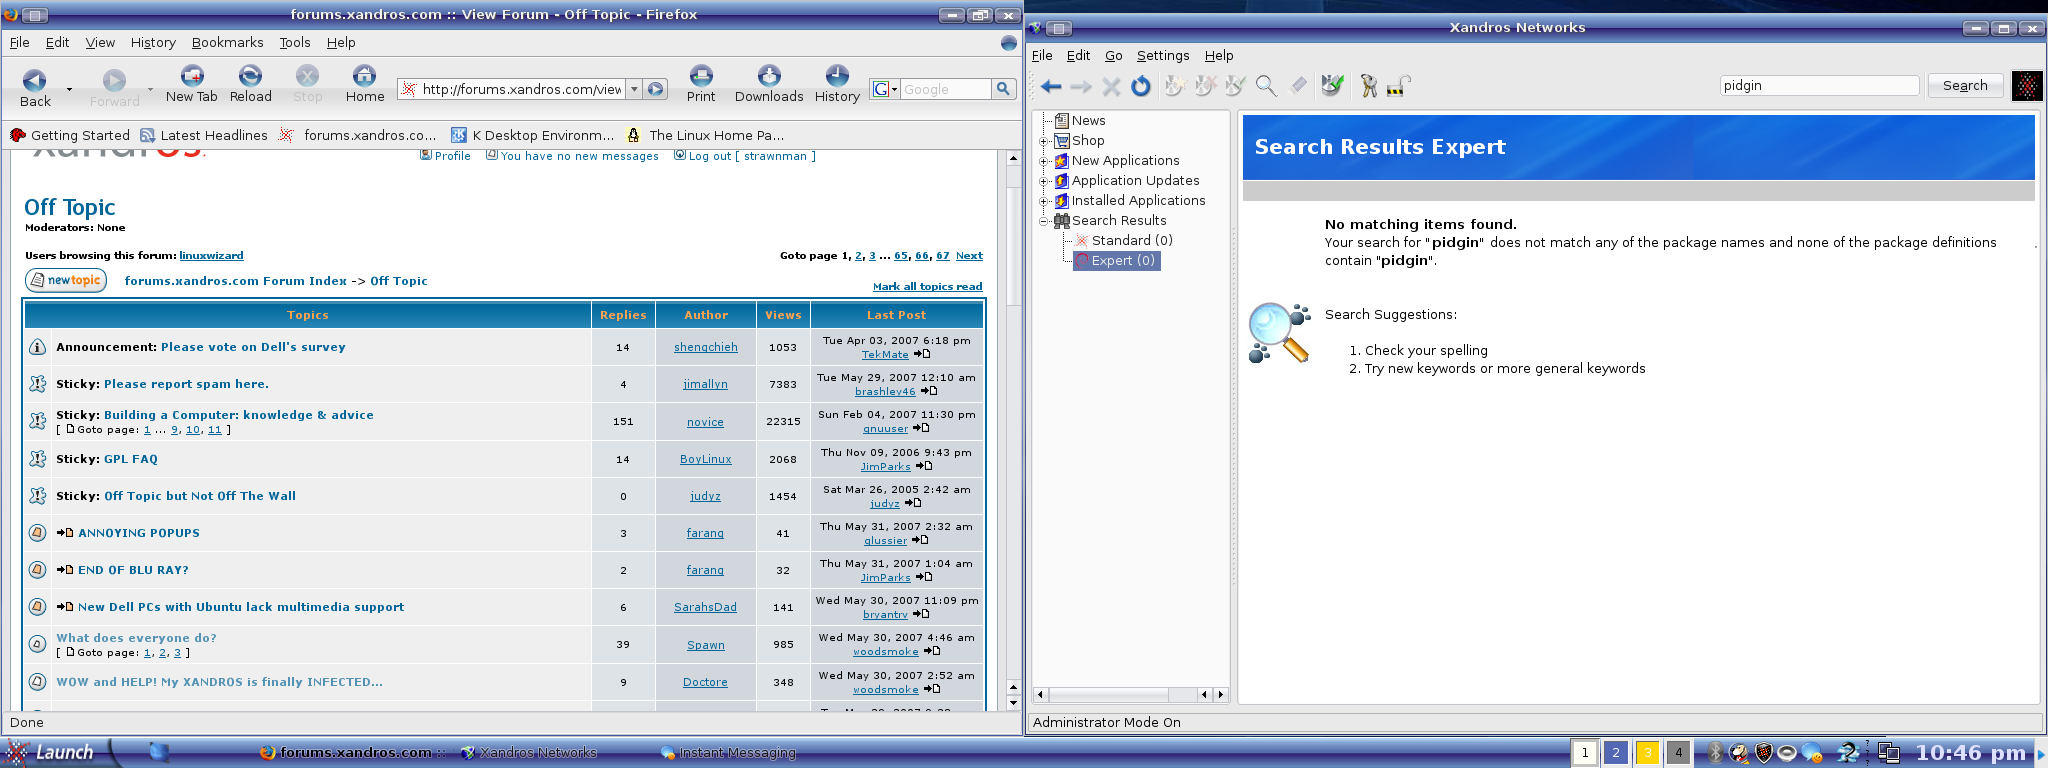This screenshot has height=768, width=2048.
Task: Click instant messaging tray icon
Action: pos(1812,753)
